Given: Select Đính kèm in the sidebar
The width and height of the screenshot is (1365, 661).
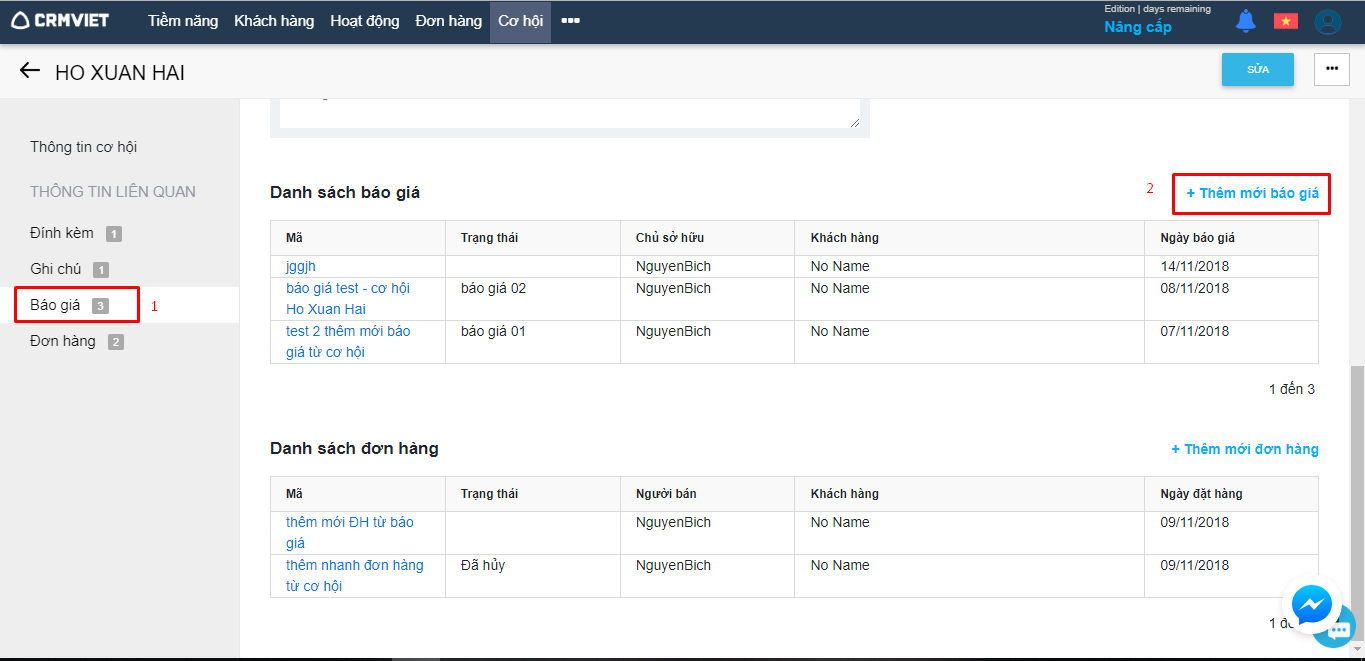Looking at the screenshot, I should tap(62, 233).
